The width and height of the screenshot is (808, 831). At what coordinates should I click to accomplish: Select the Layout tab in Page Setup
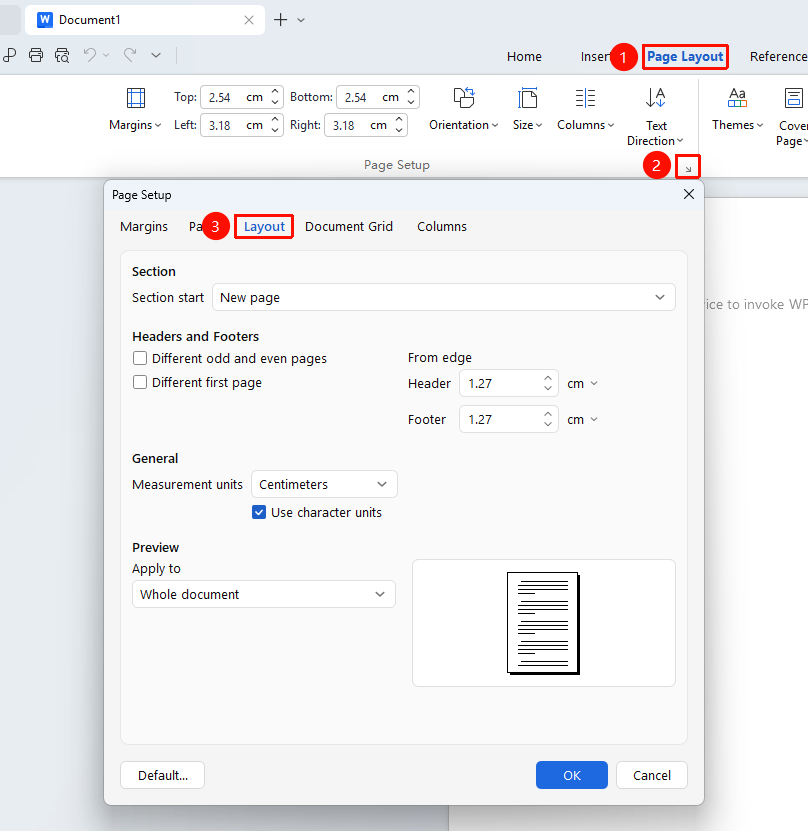264,226
